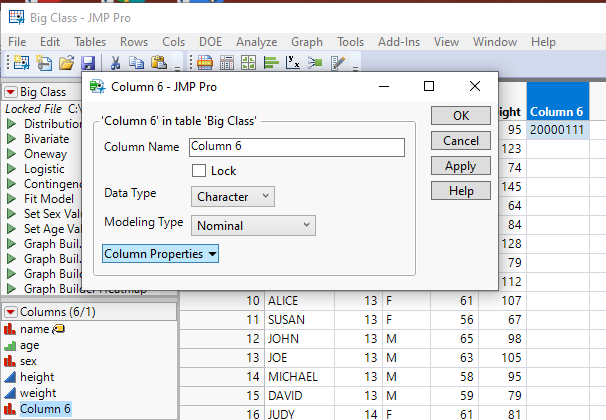Click the modeling type icon beside sex column
This screenshot has width=606, height=420.
[x=10, y=361]
